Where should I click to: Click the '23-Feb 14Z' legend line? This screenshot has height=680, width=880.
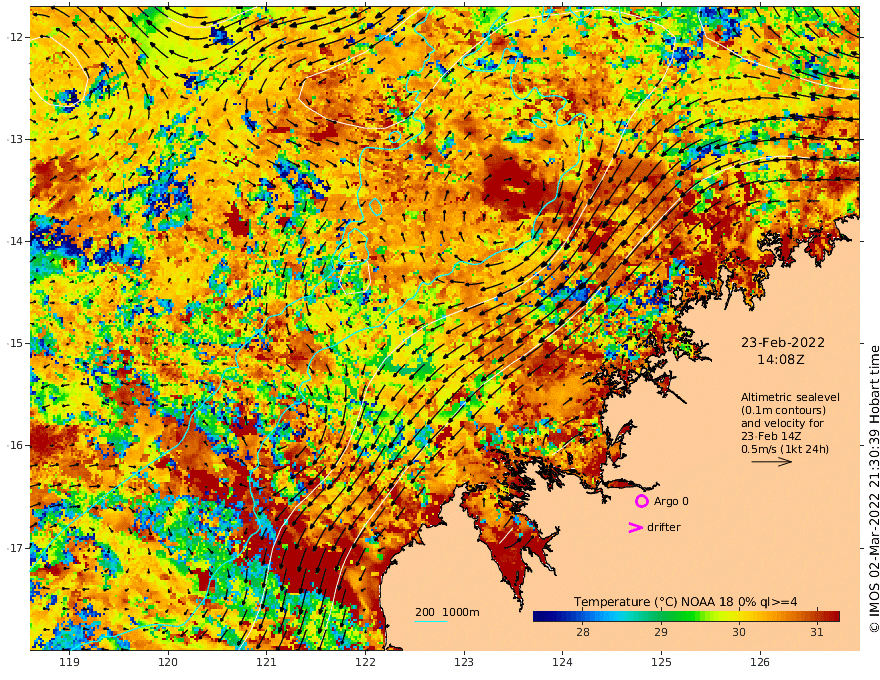pos(771,436)
